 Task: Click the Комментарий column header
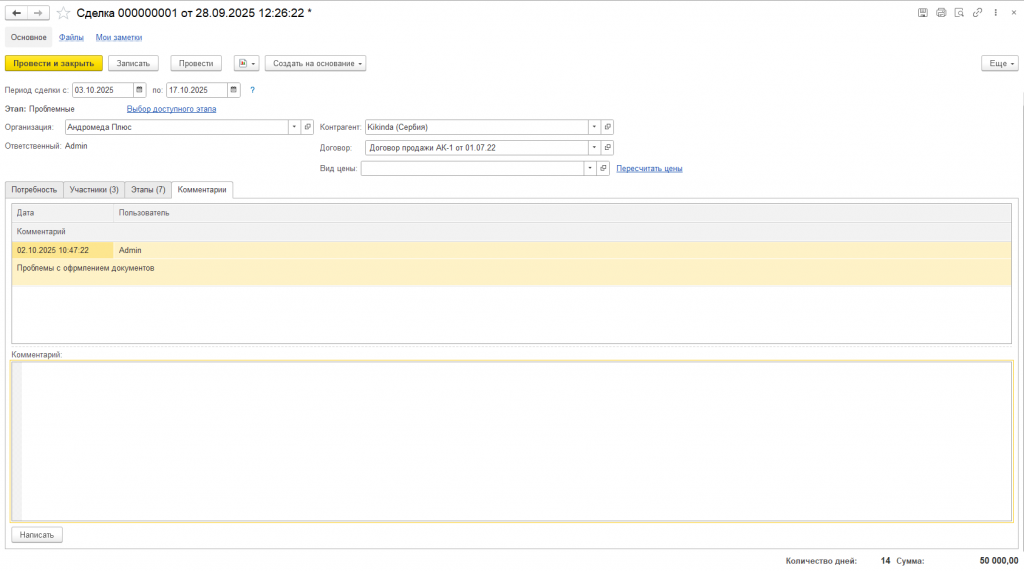click(x=511, y=232)
